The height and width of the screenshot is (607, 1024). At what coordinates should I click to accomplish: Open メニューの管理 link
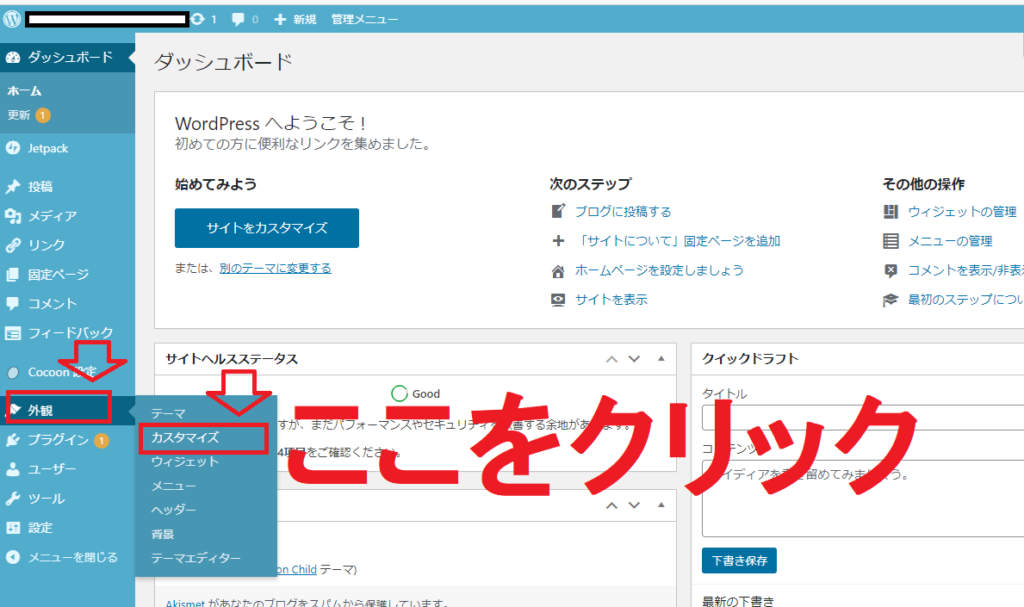click(x=950, y=241)
